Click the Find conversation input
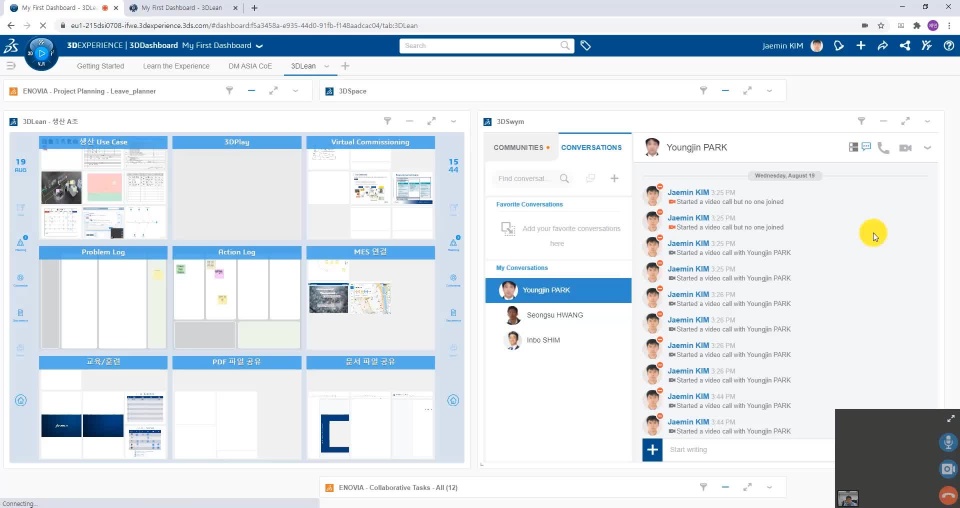The width and height of the screenshot is (960, 508). [x=525, y=178]
